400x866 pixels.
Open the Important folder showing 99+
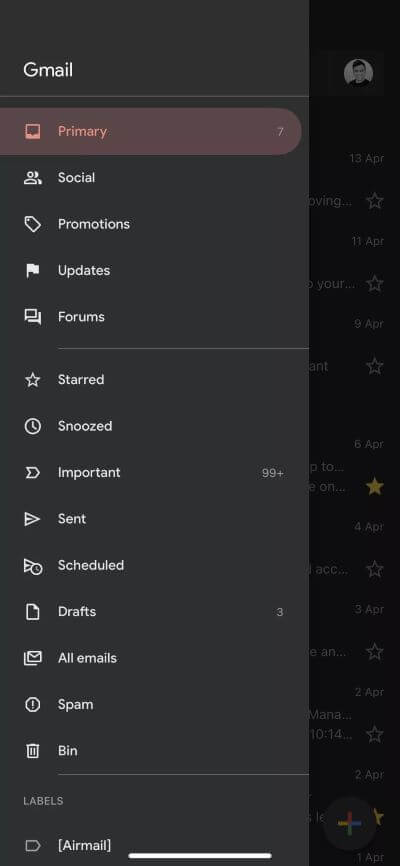coord(154,473)
